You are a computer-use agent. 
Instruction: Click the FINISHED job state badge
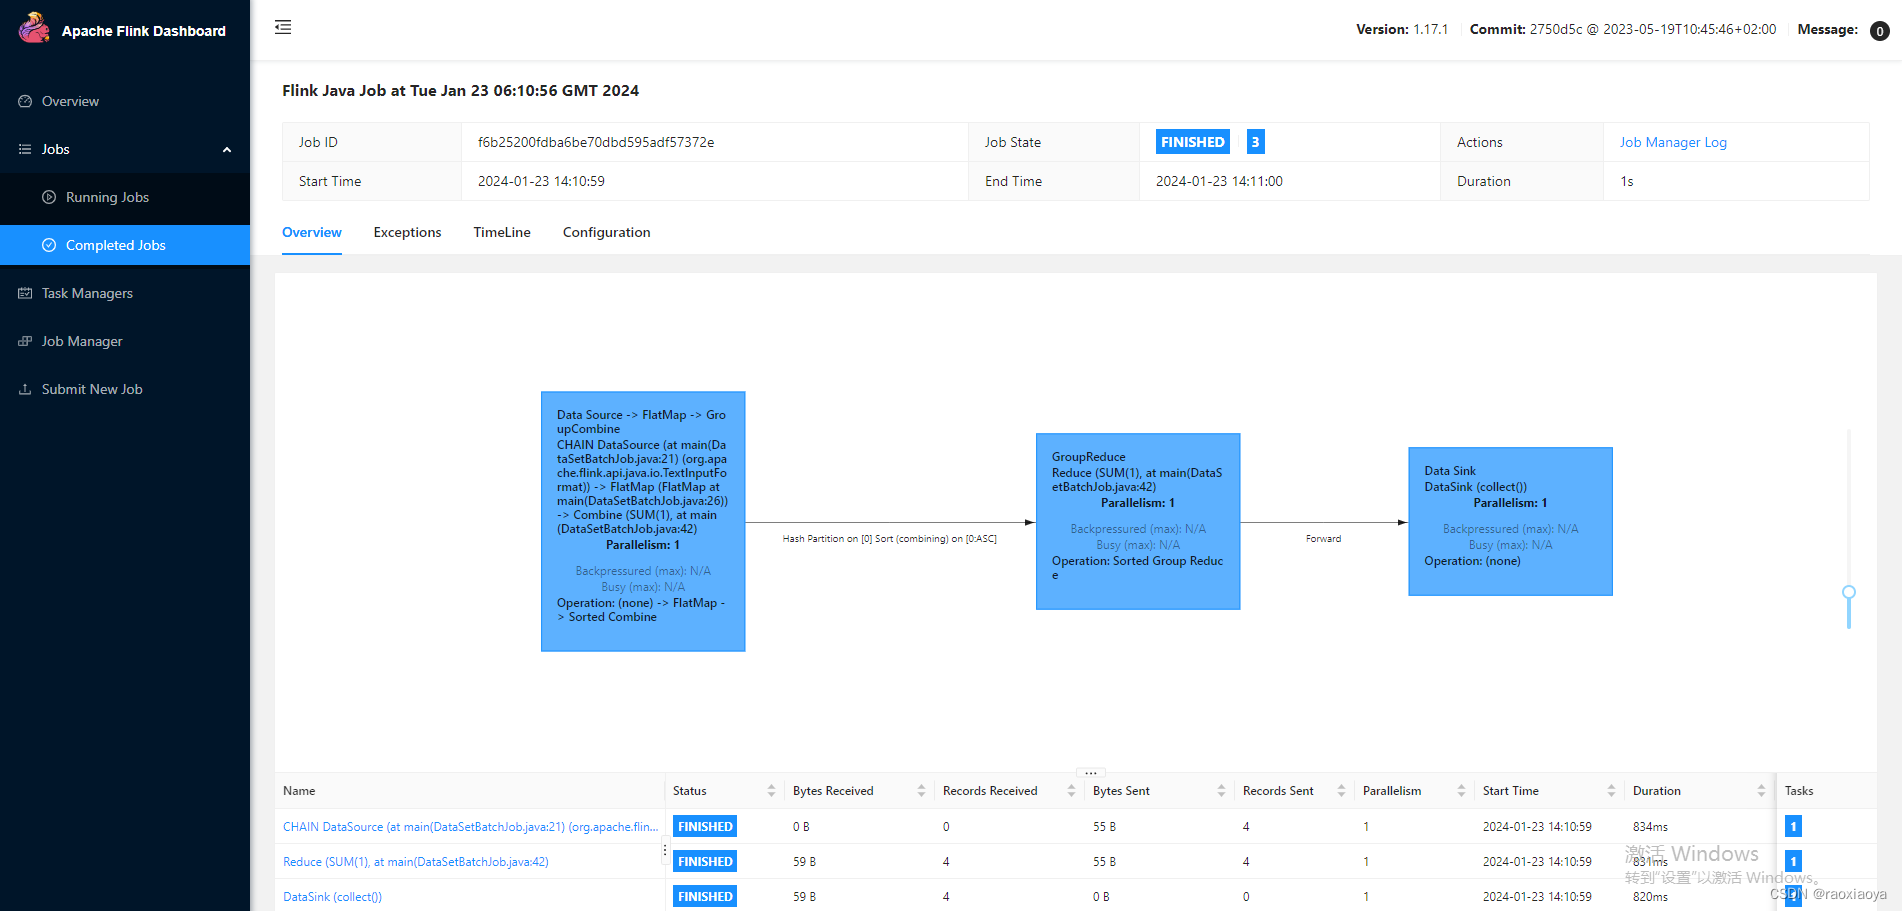click(1192, 142)
